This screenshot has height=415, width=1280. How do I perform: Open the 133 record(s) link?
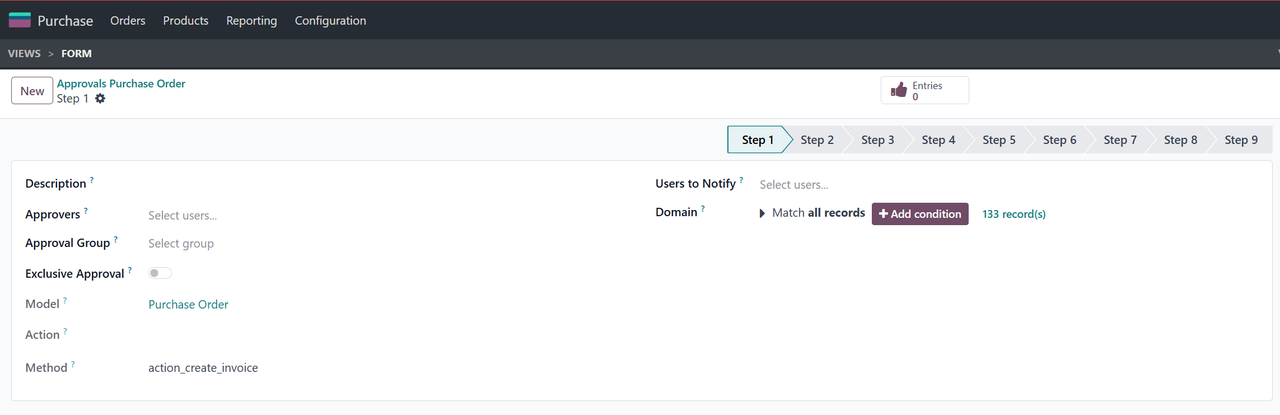tap(1014, 214)
